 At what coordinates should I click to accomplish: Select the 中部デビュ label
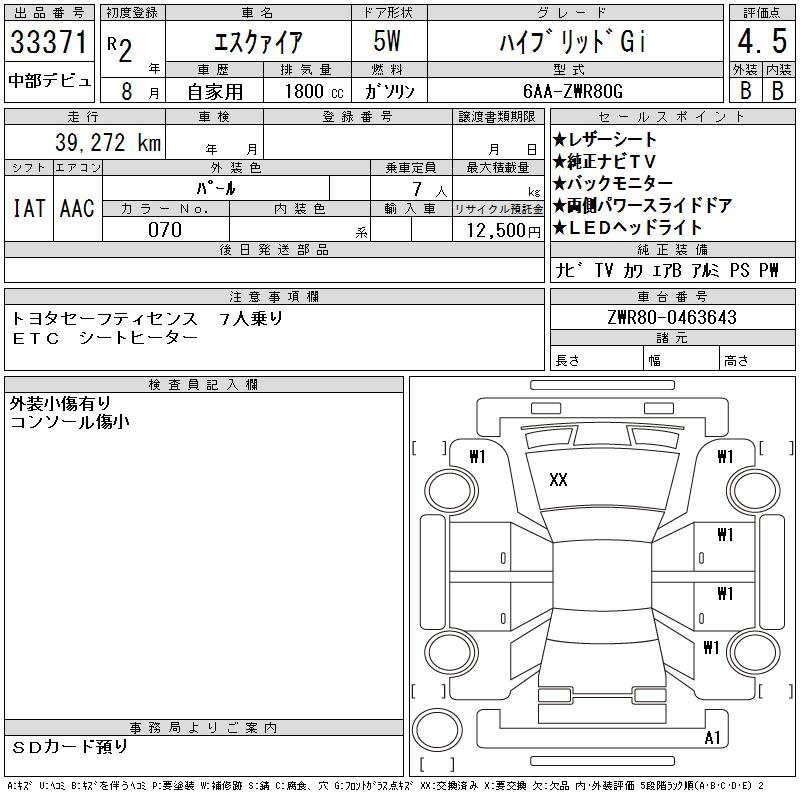(49, 81)
